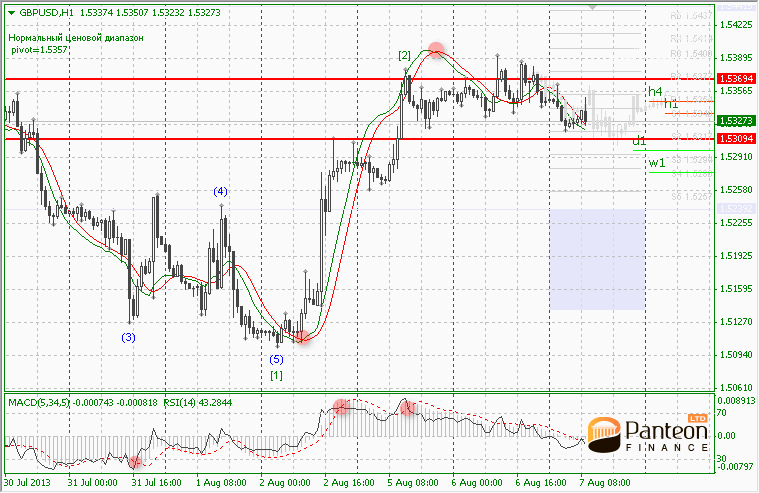Click the gray chart shift triangle marker
This screenshot has height=493, width=759.
(592, 7)
